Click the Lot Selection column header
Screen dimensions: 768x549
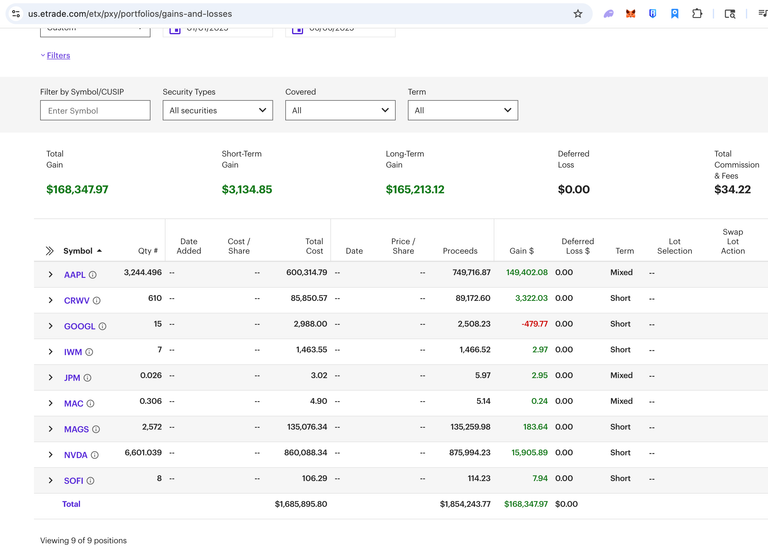pyautogui.click(x=674, y=246)
